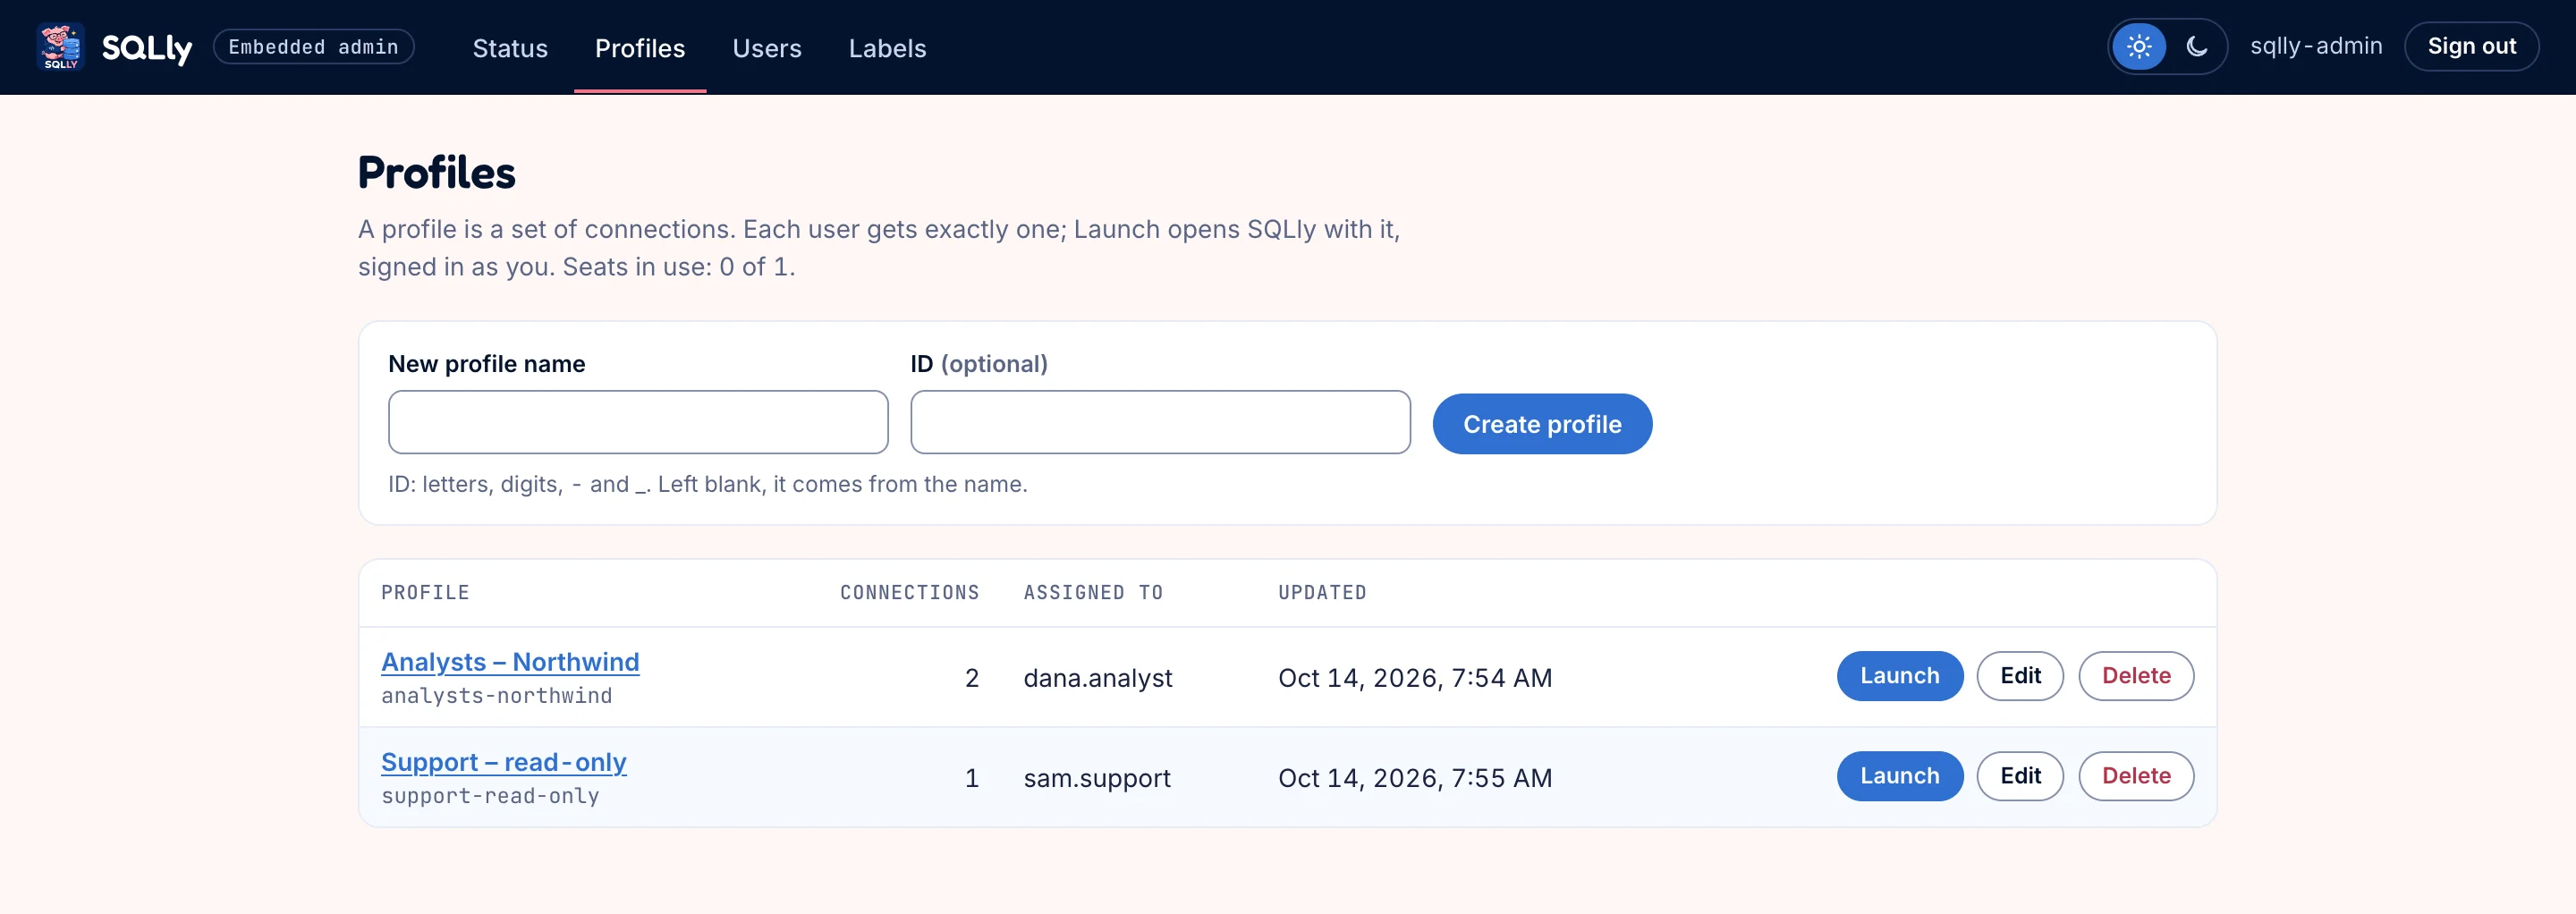The height and width of the screenshot is (914, 2576).
Task: Launch the Support – read-only profile
Action: pos(1899,776)
